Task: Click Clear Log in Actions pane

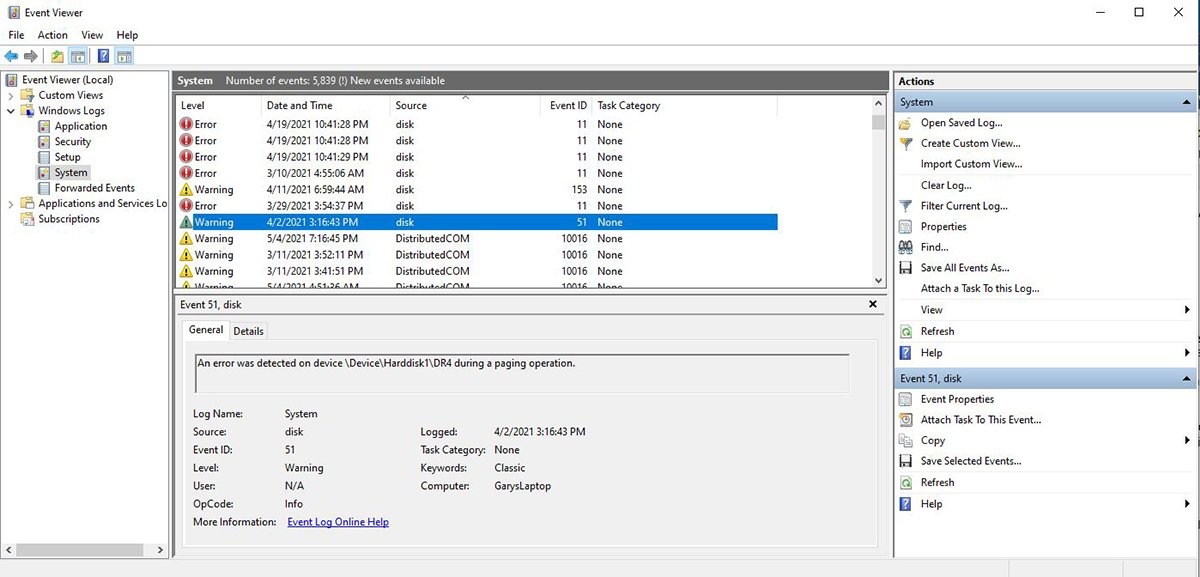Action: pos(945,185)
